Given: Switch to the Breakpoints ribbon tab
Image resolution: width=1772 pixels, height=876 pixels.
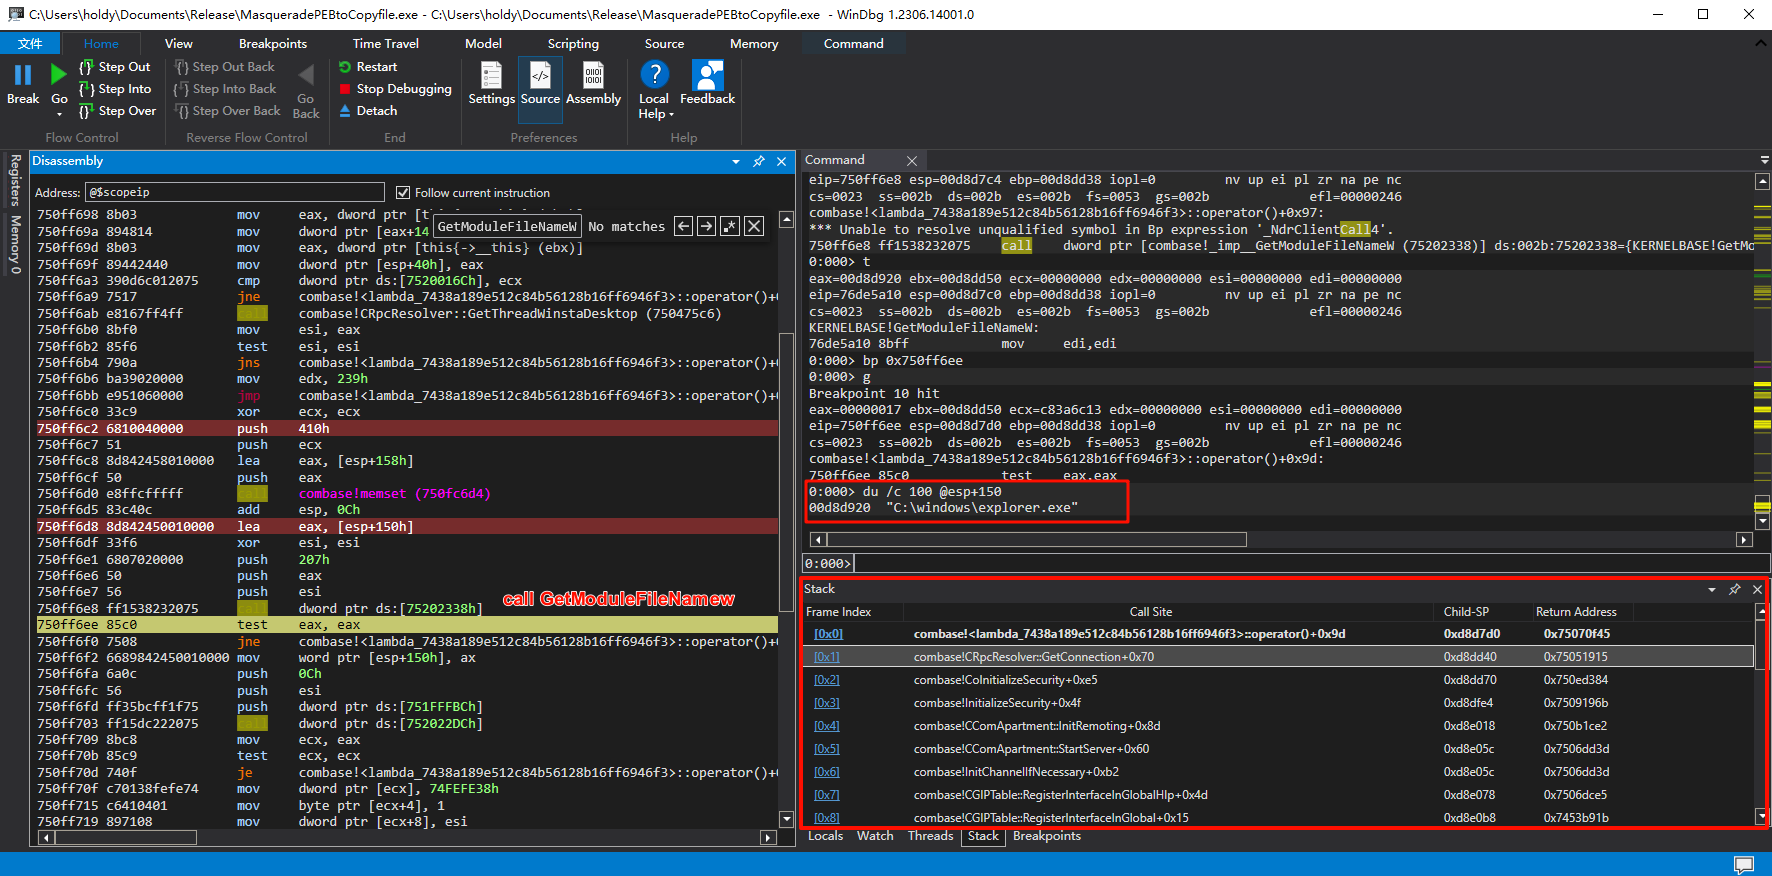Looking at the screenshot, I should pyautogui.click(x=273, y=44).
